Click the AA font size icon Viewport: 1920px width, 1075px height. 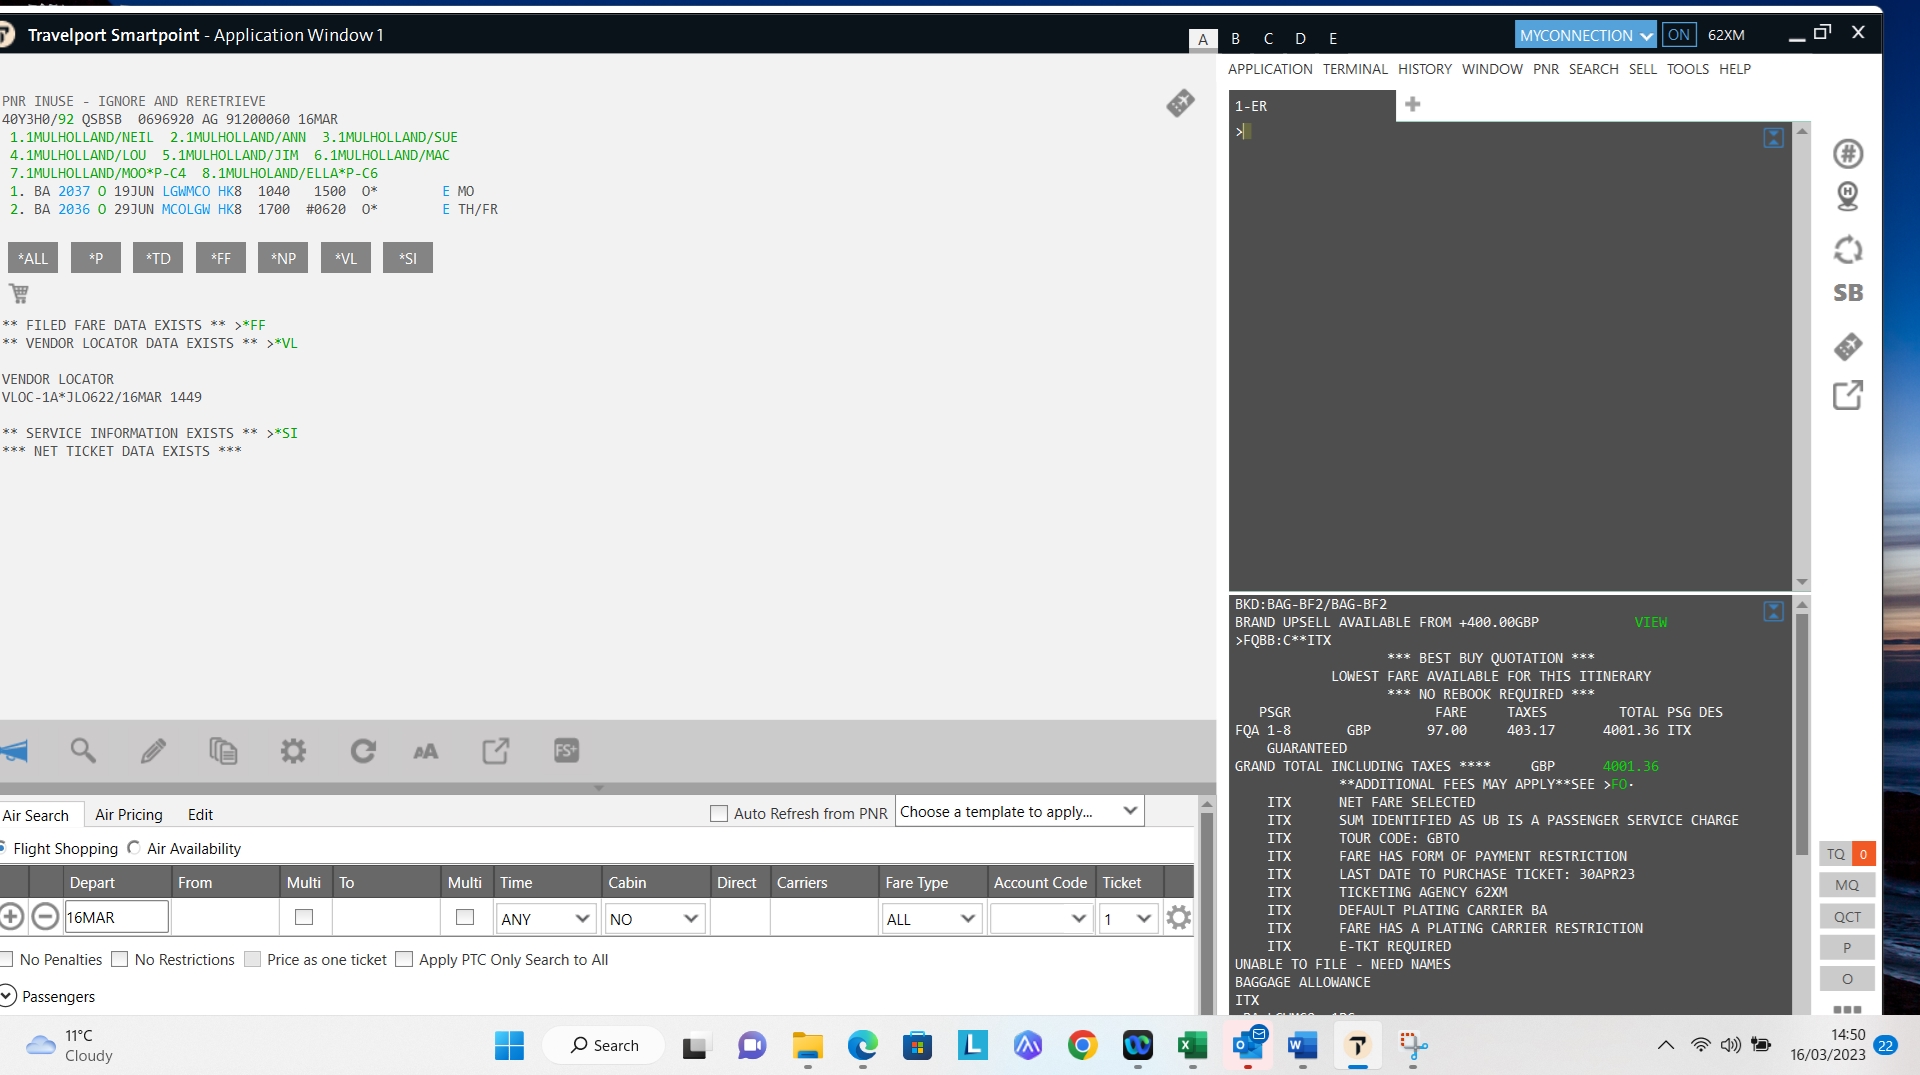coord(426,751)
